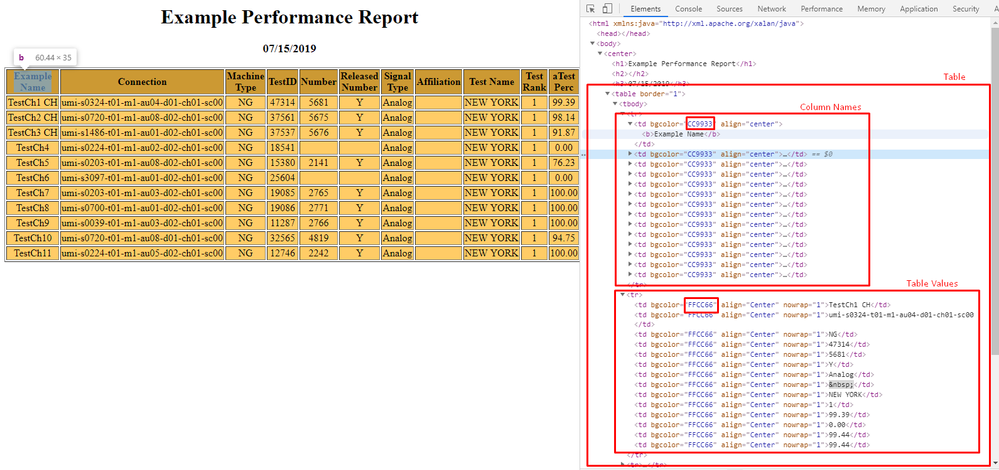Activate the inspect element picker icon

tap(591, 9)
